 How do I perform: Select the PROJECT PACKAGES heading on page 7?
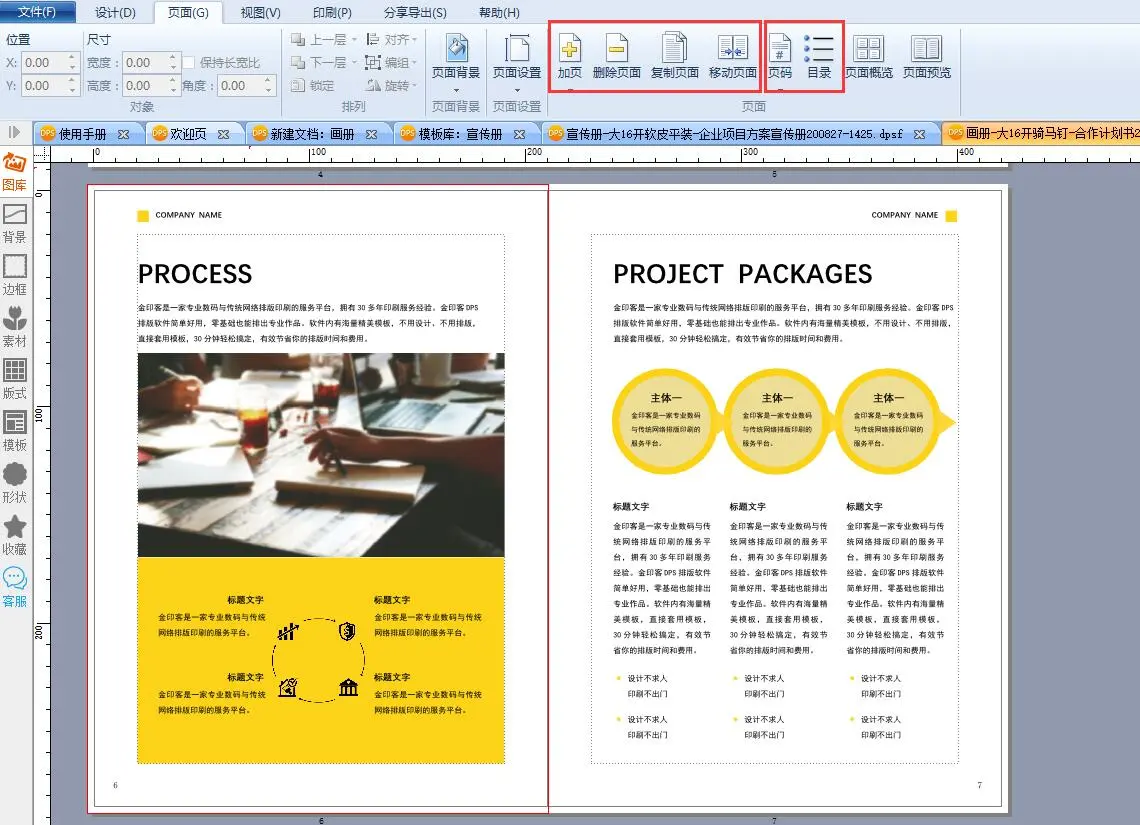[x=742, y=274]
